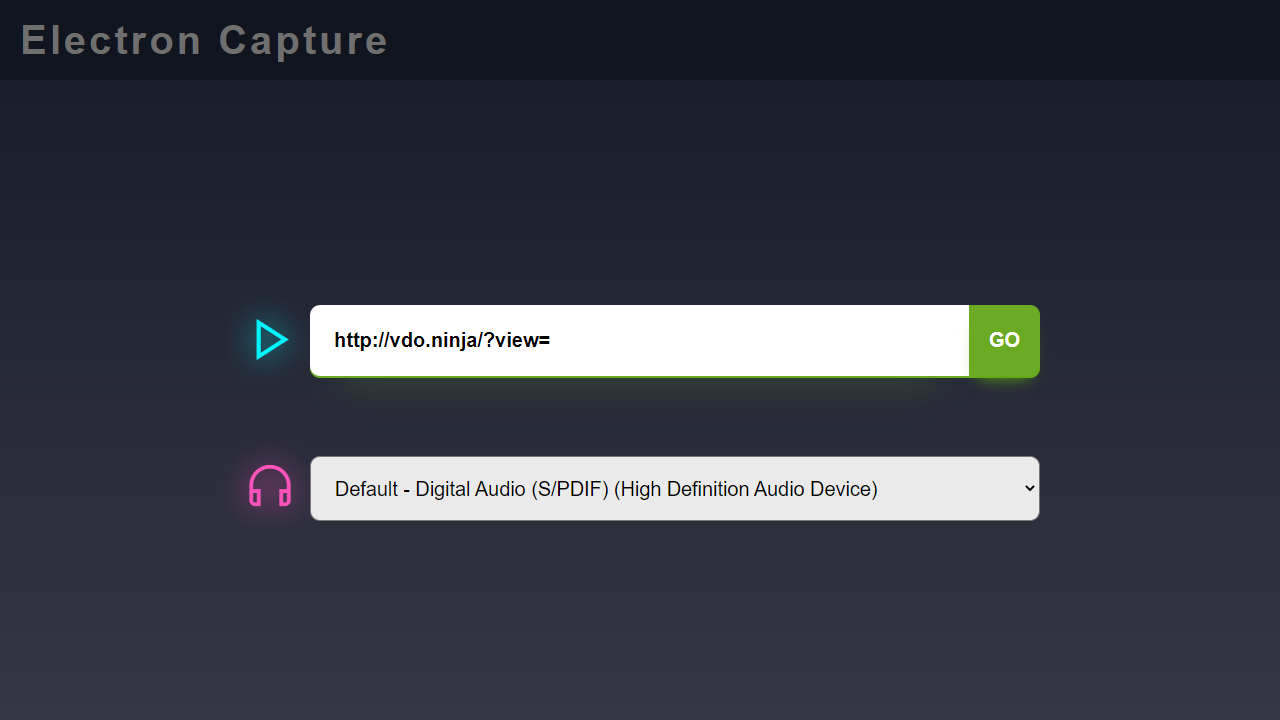
Task: Click the pink headphones icon
Action: 270,487
